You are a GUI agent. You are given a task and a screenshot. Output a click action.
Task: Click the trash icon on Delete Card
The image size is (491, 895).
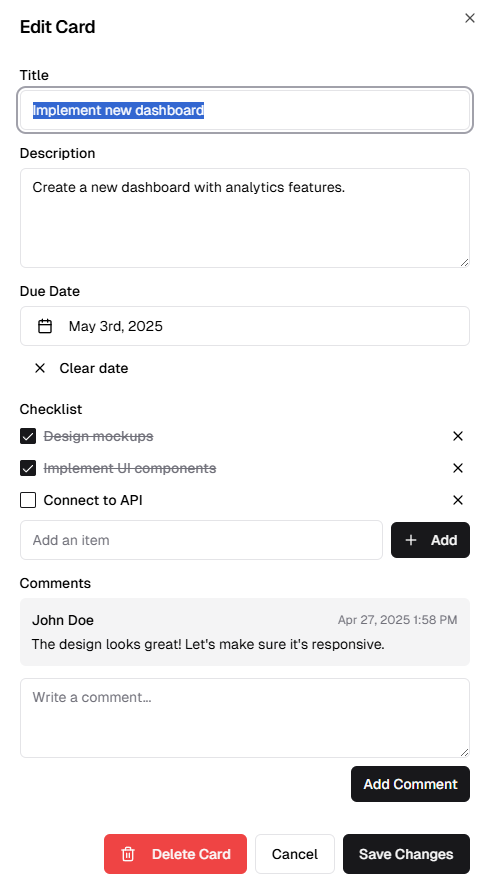[128, 854]
